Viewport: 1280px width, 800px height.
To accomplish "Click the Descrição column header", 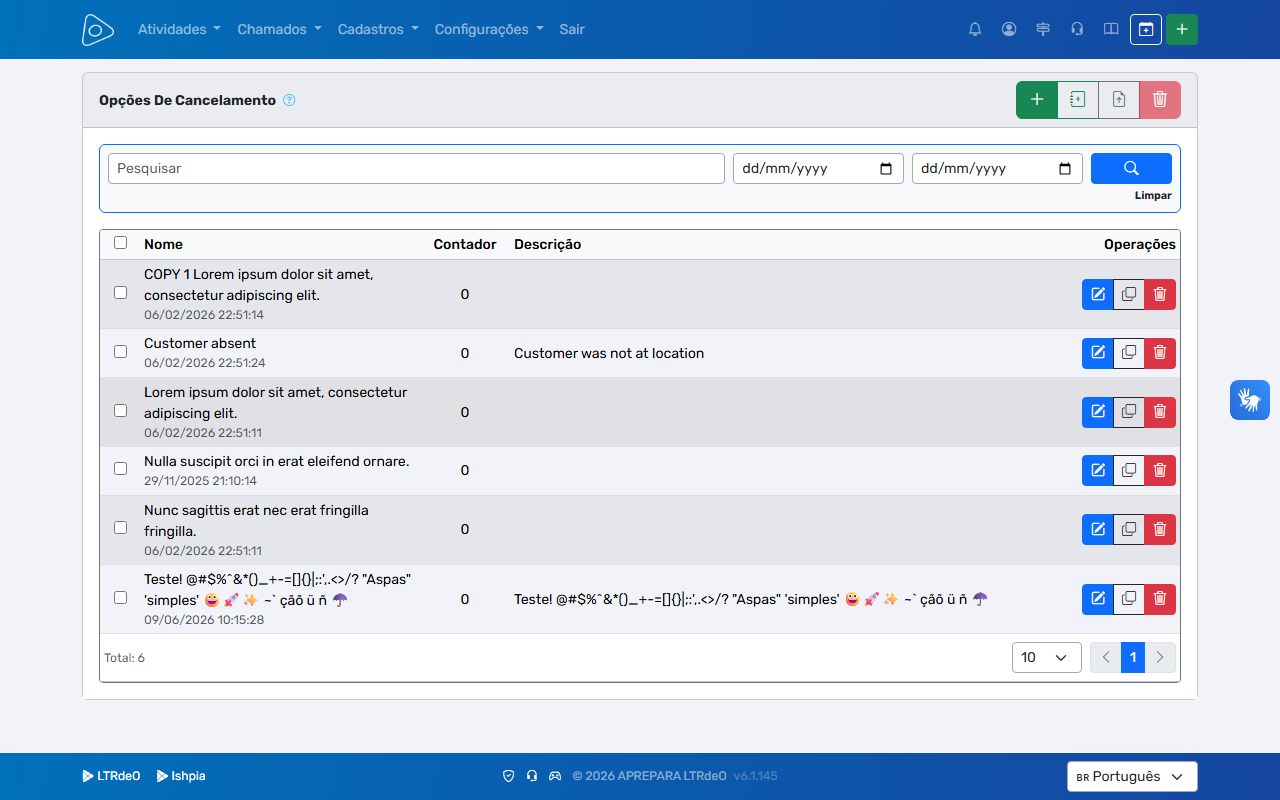I will 547,244.
